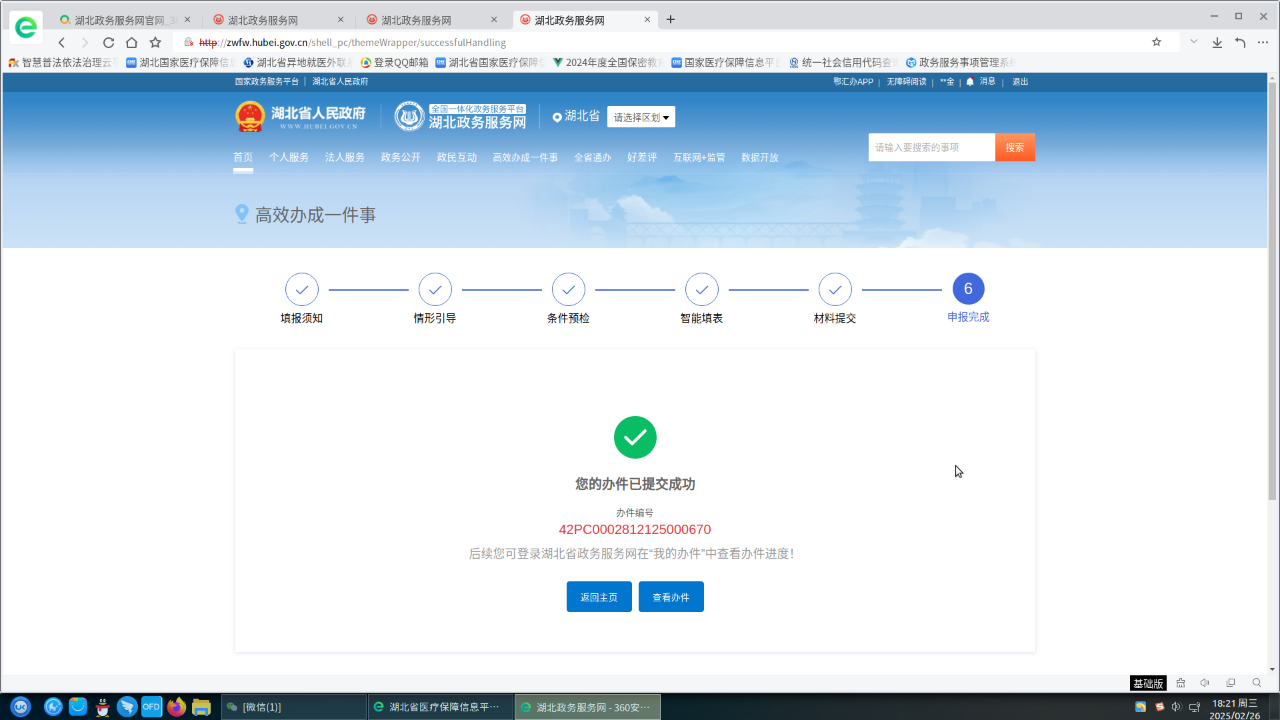1280x720 pixels.
Task: Open the 个人服务 navigation menu
Action: click(x=289, y=158)
